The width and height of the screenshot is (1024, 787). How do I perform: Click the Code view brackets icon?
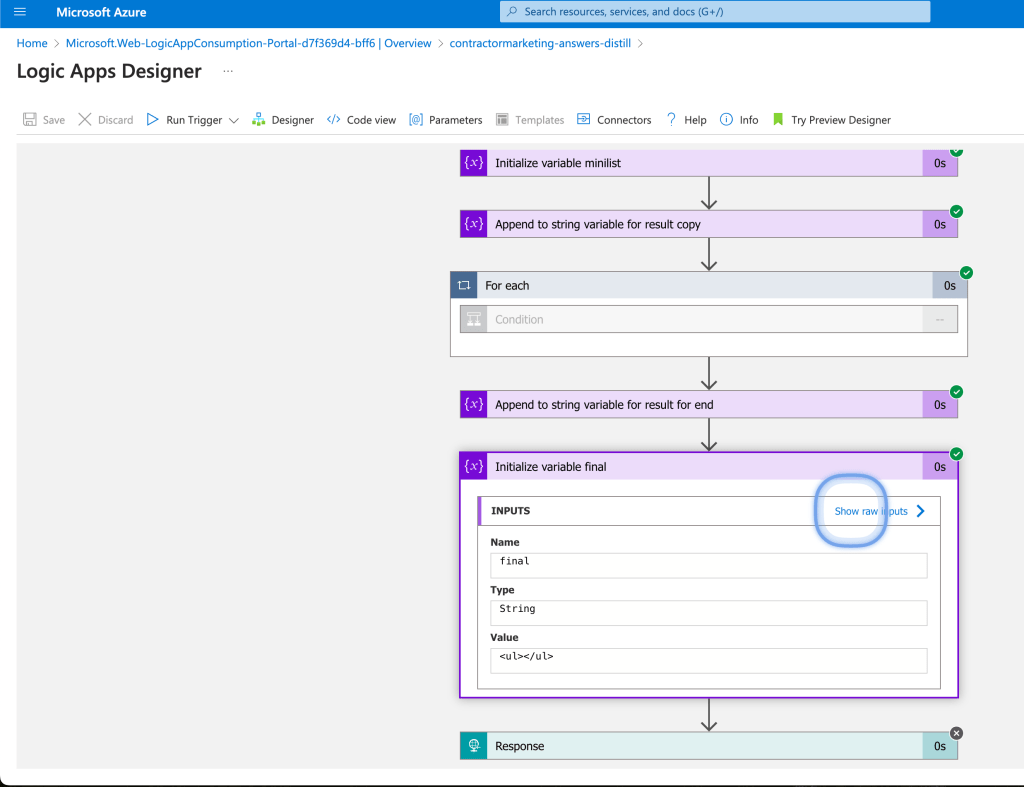point(334,120)
